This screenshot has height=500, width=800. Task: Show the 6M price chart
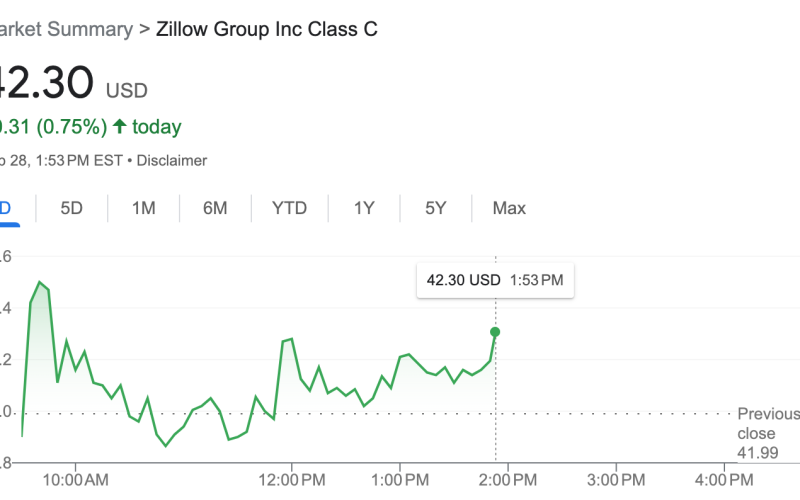215,208
